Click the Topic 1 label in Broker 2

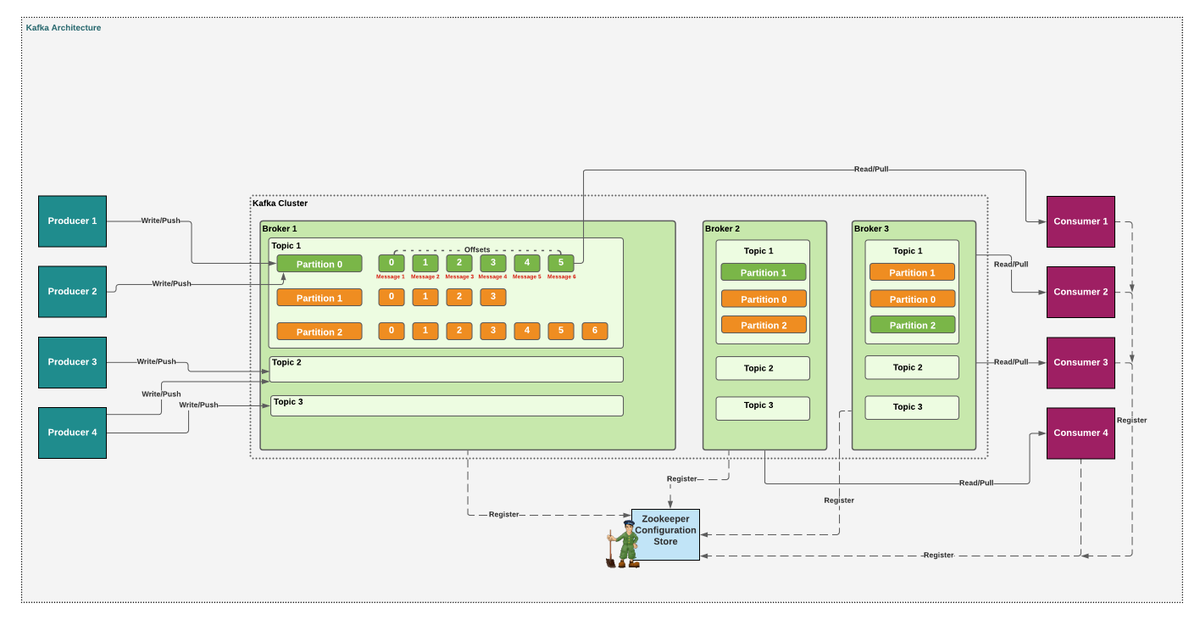[759, 251]
